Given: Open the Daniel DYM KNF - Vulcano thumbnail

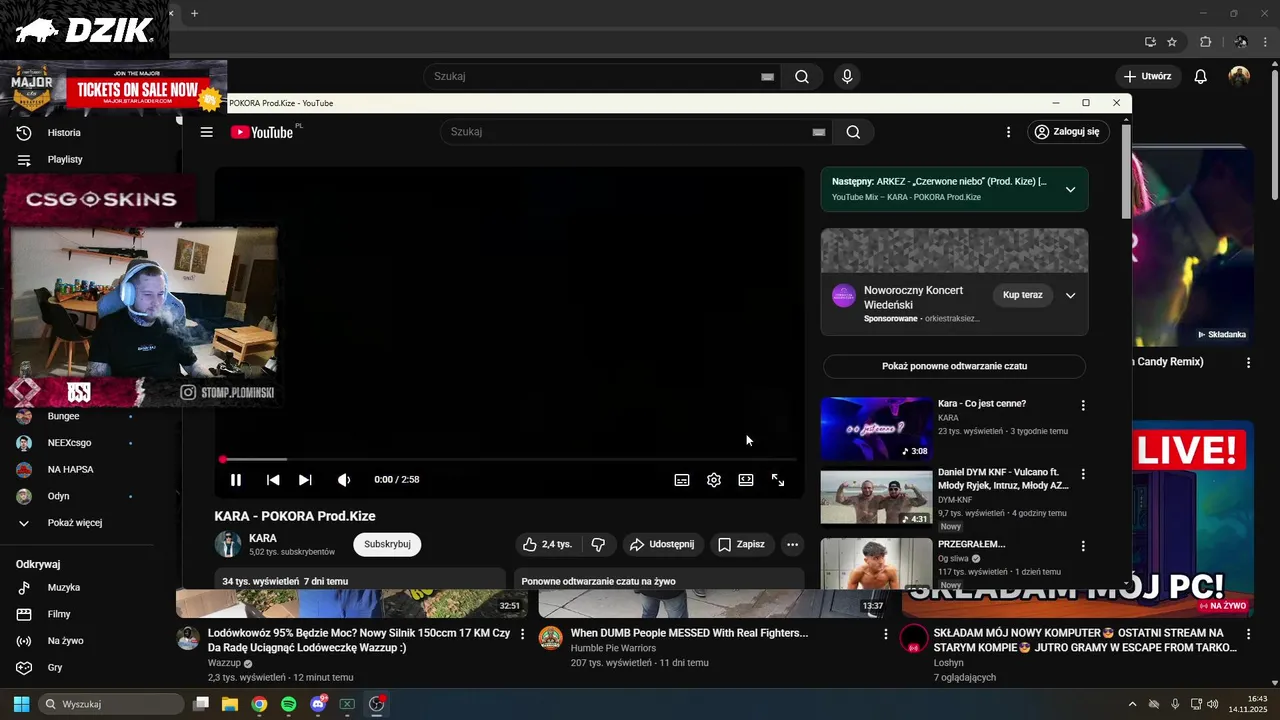Looking at the screenshot, I should (876, 497).
